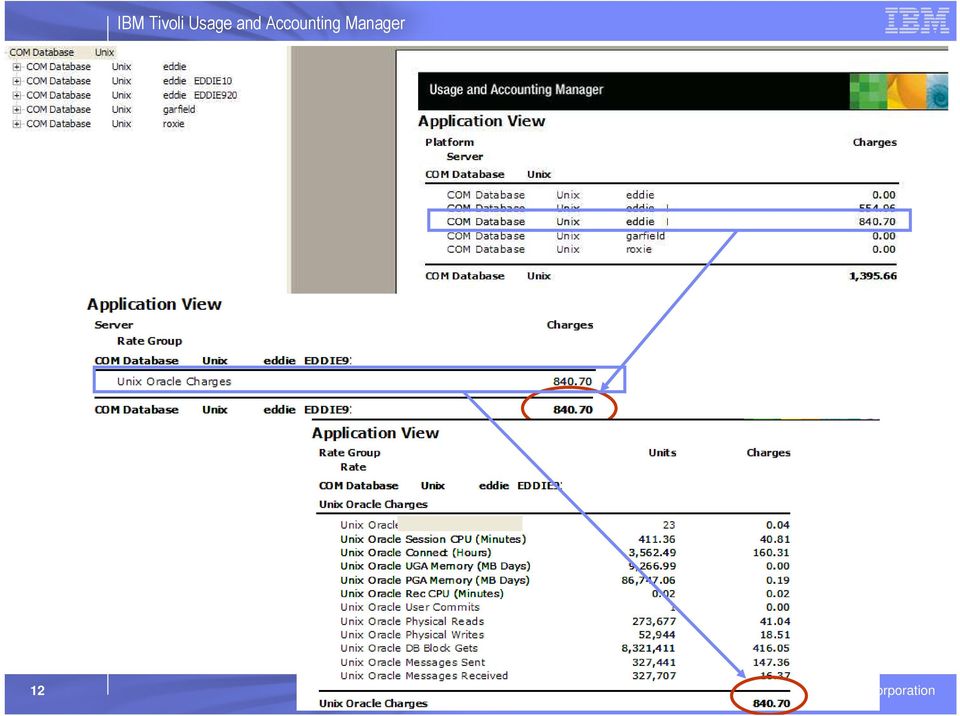
Task: Expand the tree node for eddie EDDIE920
Action: tap(17, 95)
